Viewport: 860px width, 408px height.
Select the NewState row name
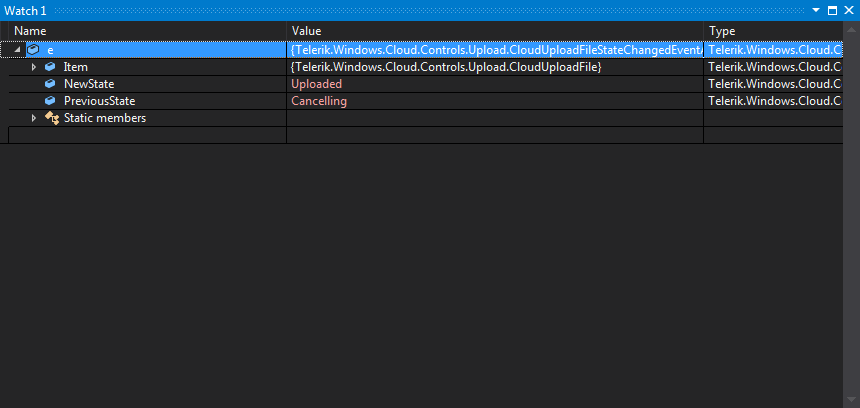pos(89,84)
